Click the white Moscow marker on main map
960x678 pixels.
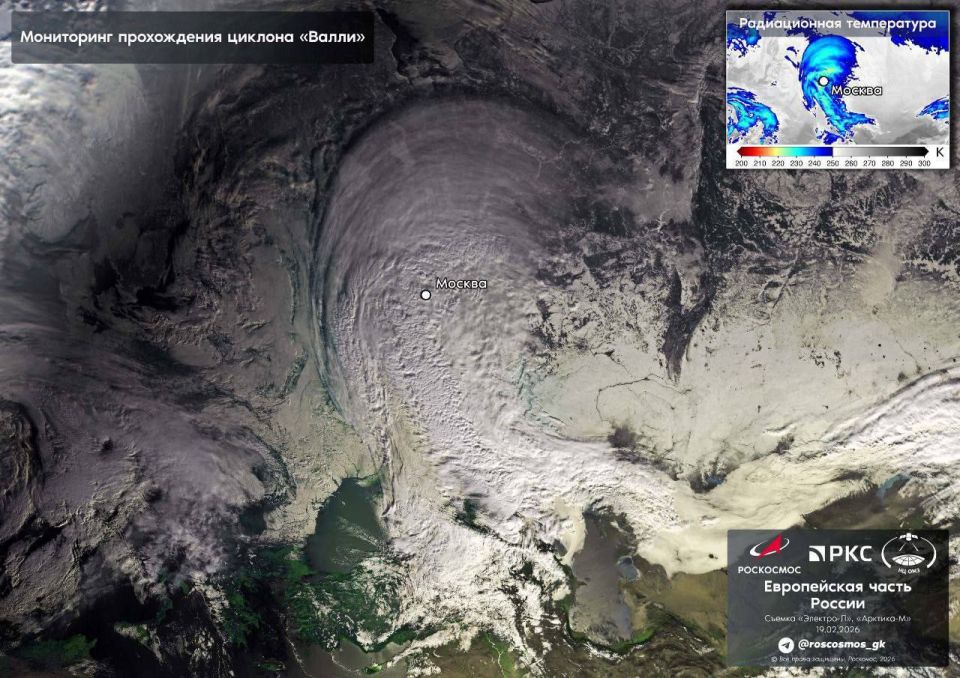point(426,295)
